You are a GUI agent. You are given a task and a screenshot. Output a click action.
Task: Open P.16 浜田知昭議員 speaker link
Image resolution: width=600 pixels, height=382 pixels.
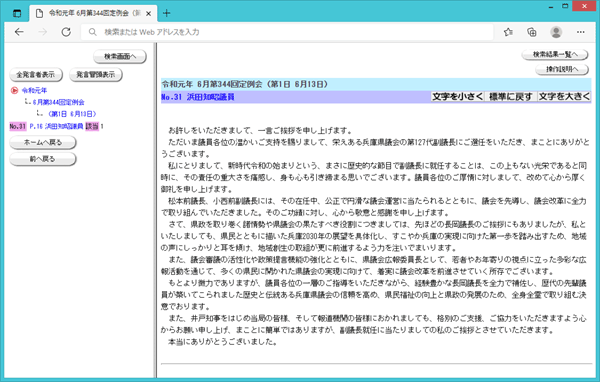point(56,126)
